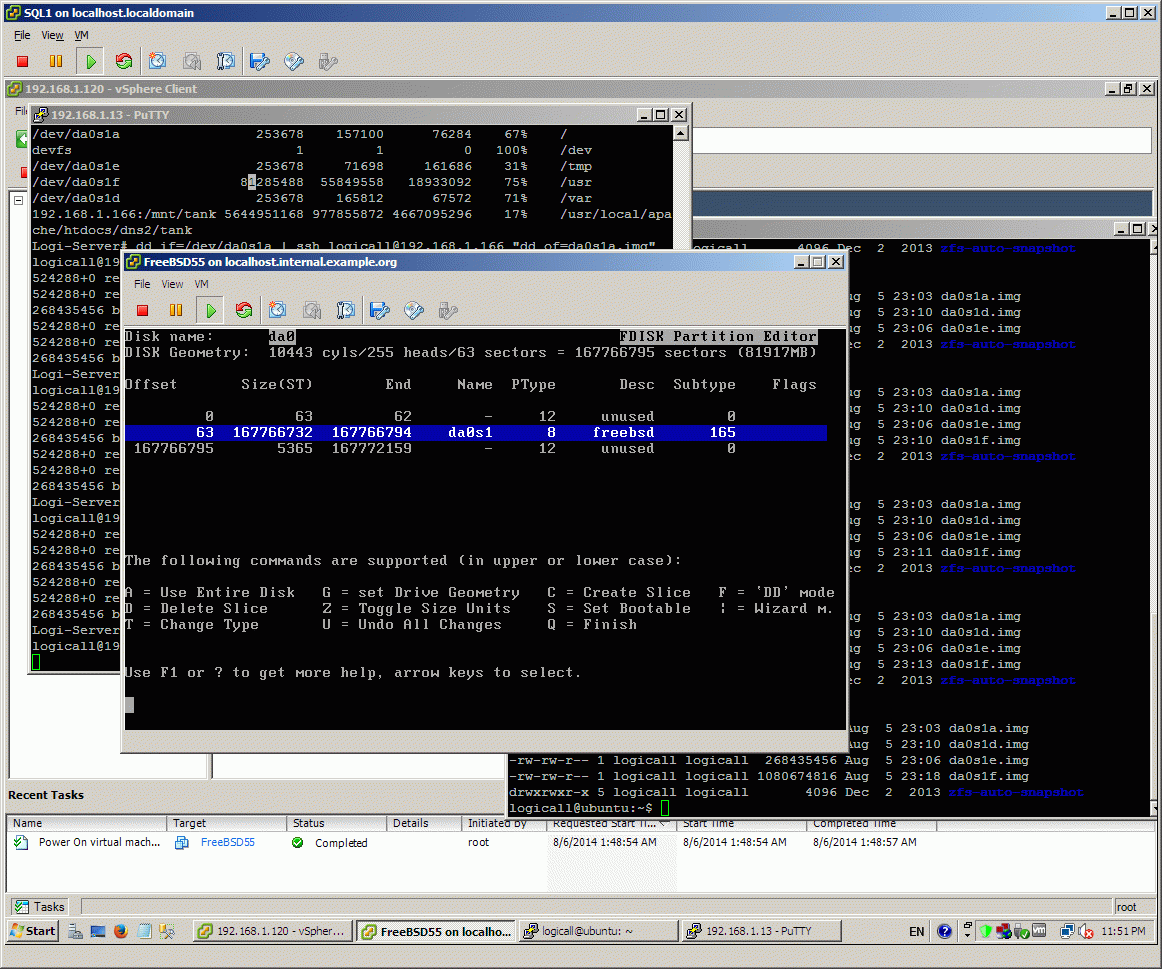Sort tasks by Completed Time column
Viewport: 1162px width, 969px height.
(x=872, y=824)
